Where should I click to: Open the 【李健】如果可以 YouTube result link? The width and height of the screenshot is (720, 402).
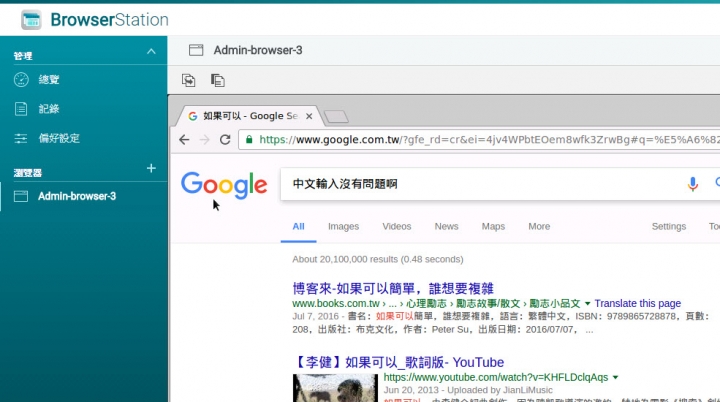click(x=399, y=362)
